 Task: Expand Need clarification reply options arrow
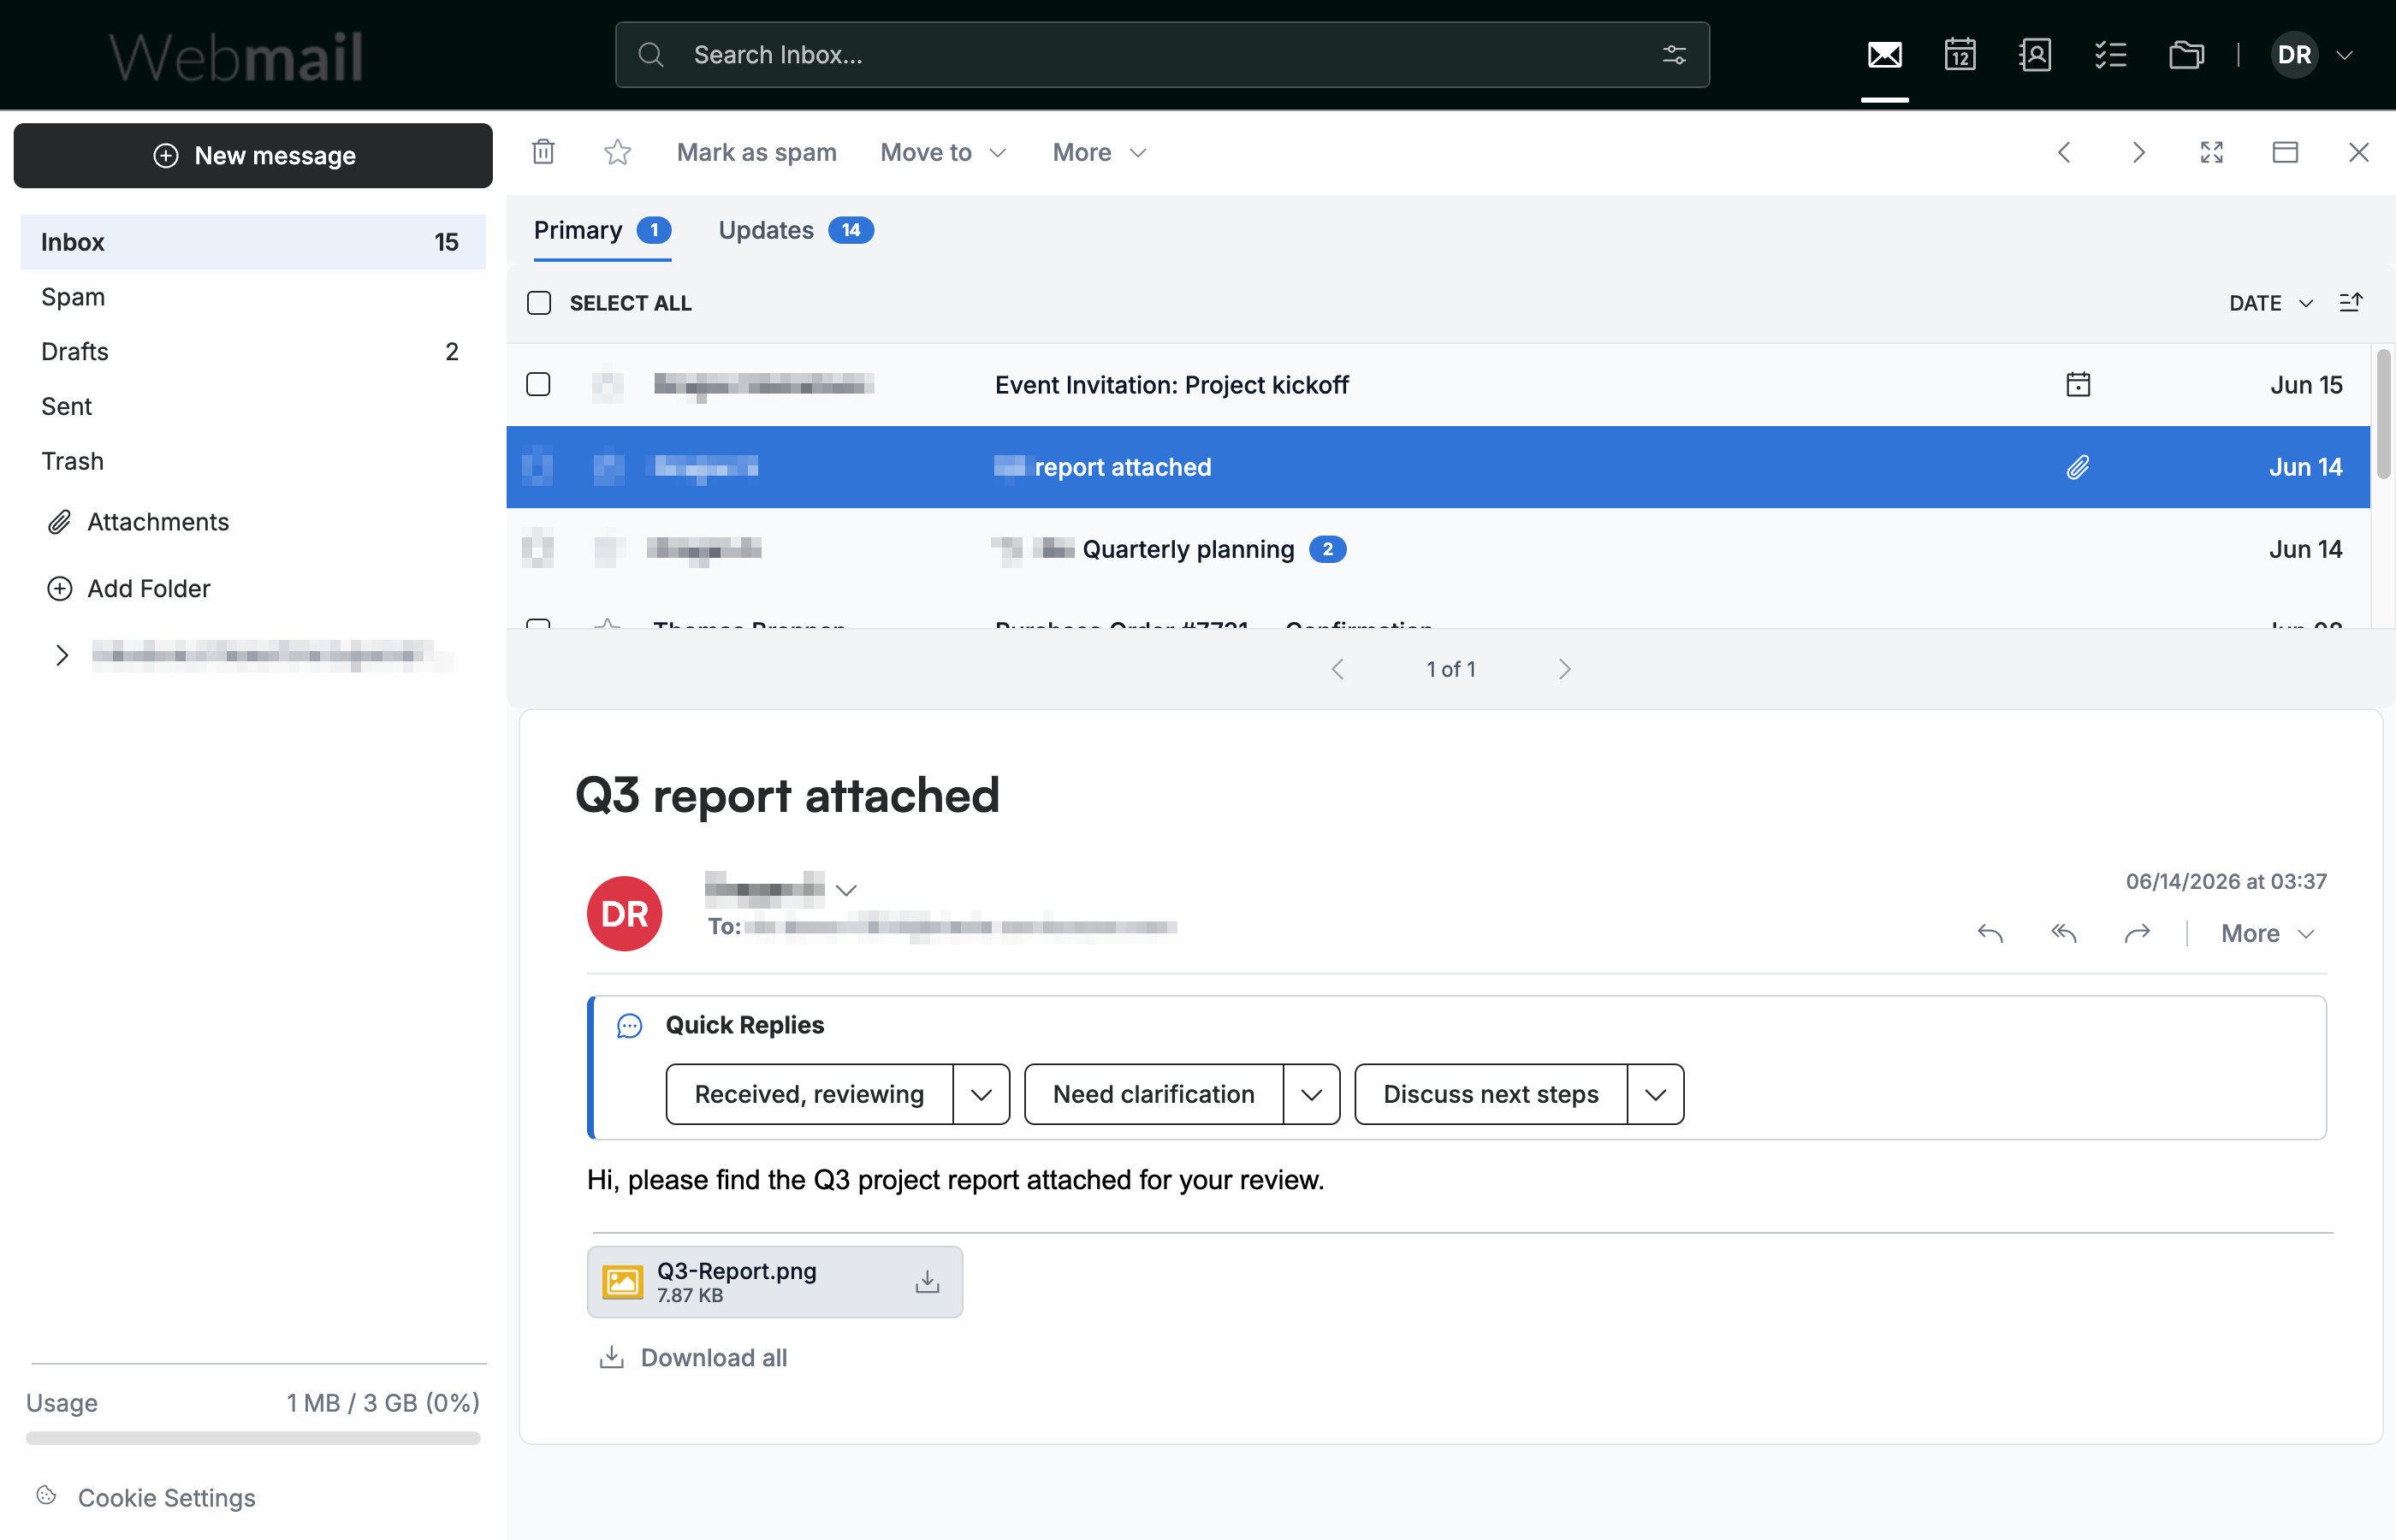(x=1311, y=1094)
